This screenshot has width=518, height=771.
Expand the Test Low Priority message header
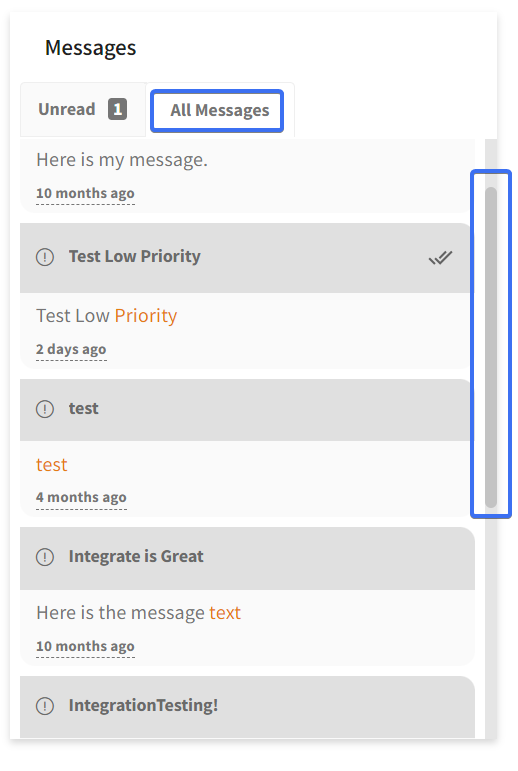pos(244,258)
